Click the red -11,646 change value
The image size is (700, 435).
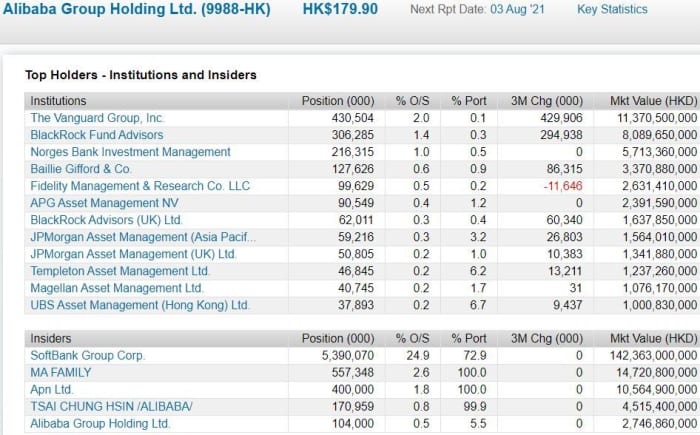[563, 186]
